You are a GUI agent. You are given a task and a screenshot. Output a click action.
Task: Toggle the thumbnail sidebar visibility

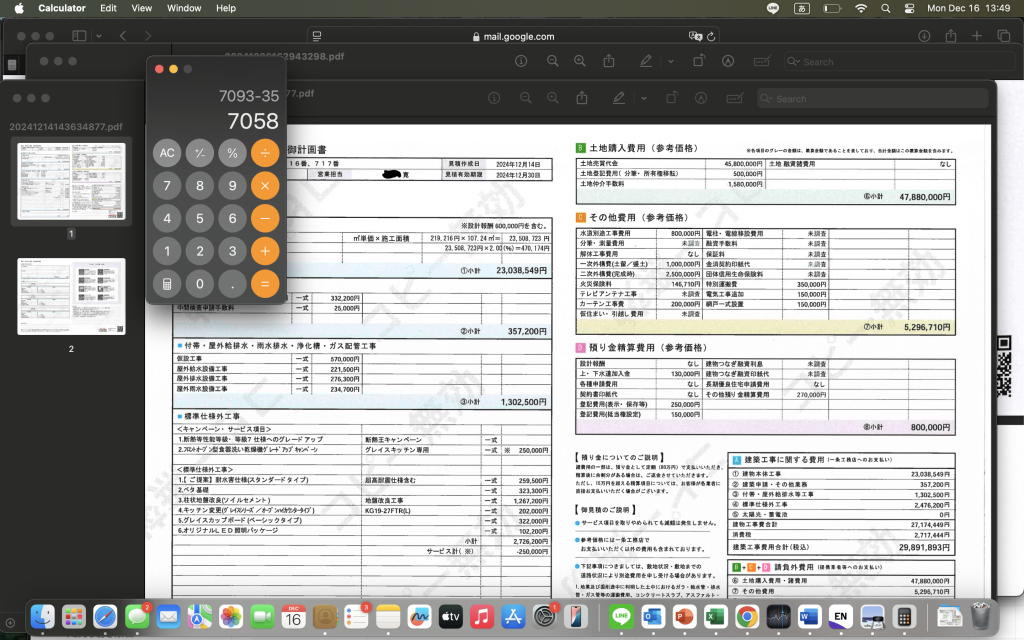(77, 33)
